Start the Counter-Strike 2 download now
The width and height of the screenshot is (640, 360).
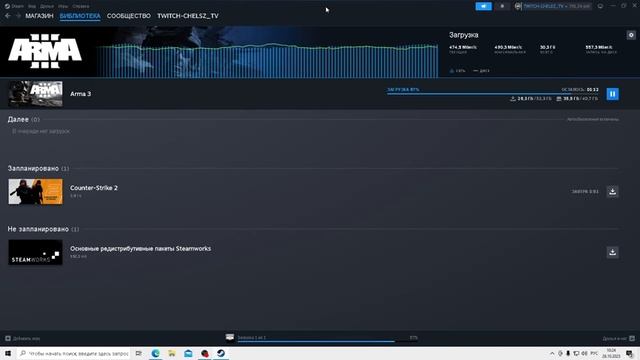click(612, 191)
